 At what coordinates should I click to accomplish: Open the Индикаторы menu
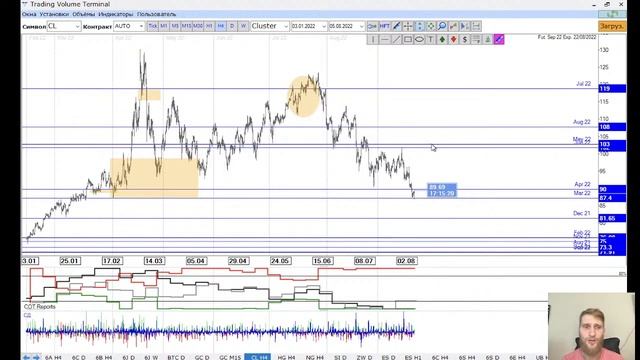click(116, 14)
